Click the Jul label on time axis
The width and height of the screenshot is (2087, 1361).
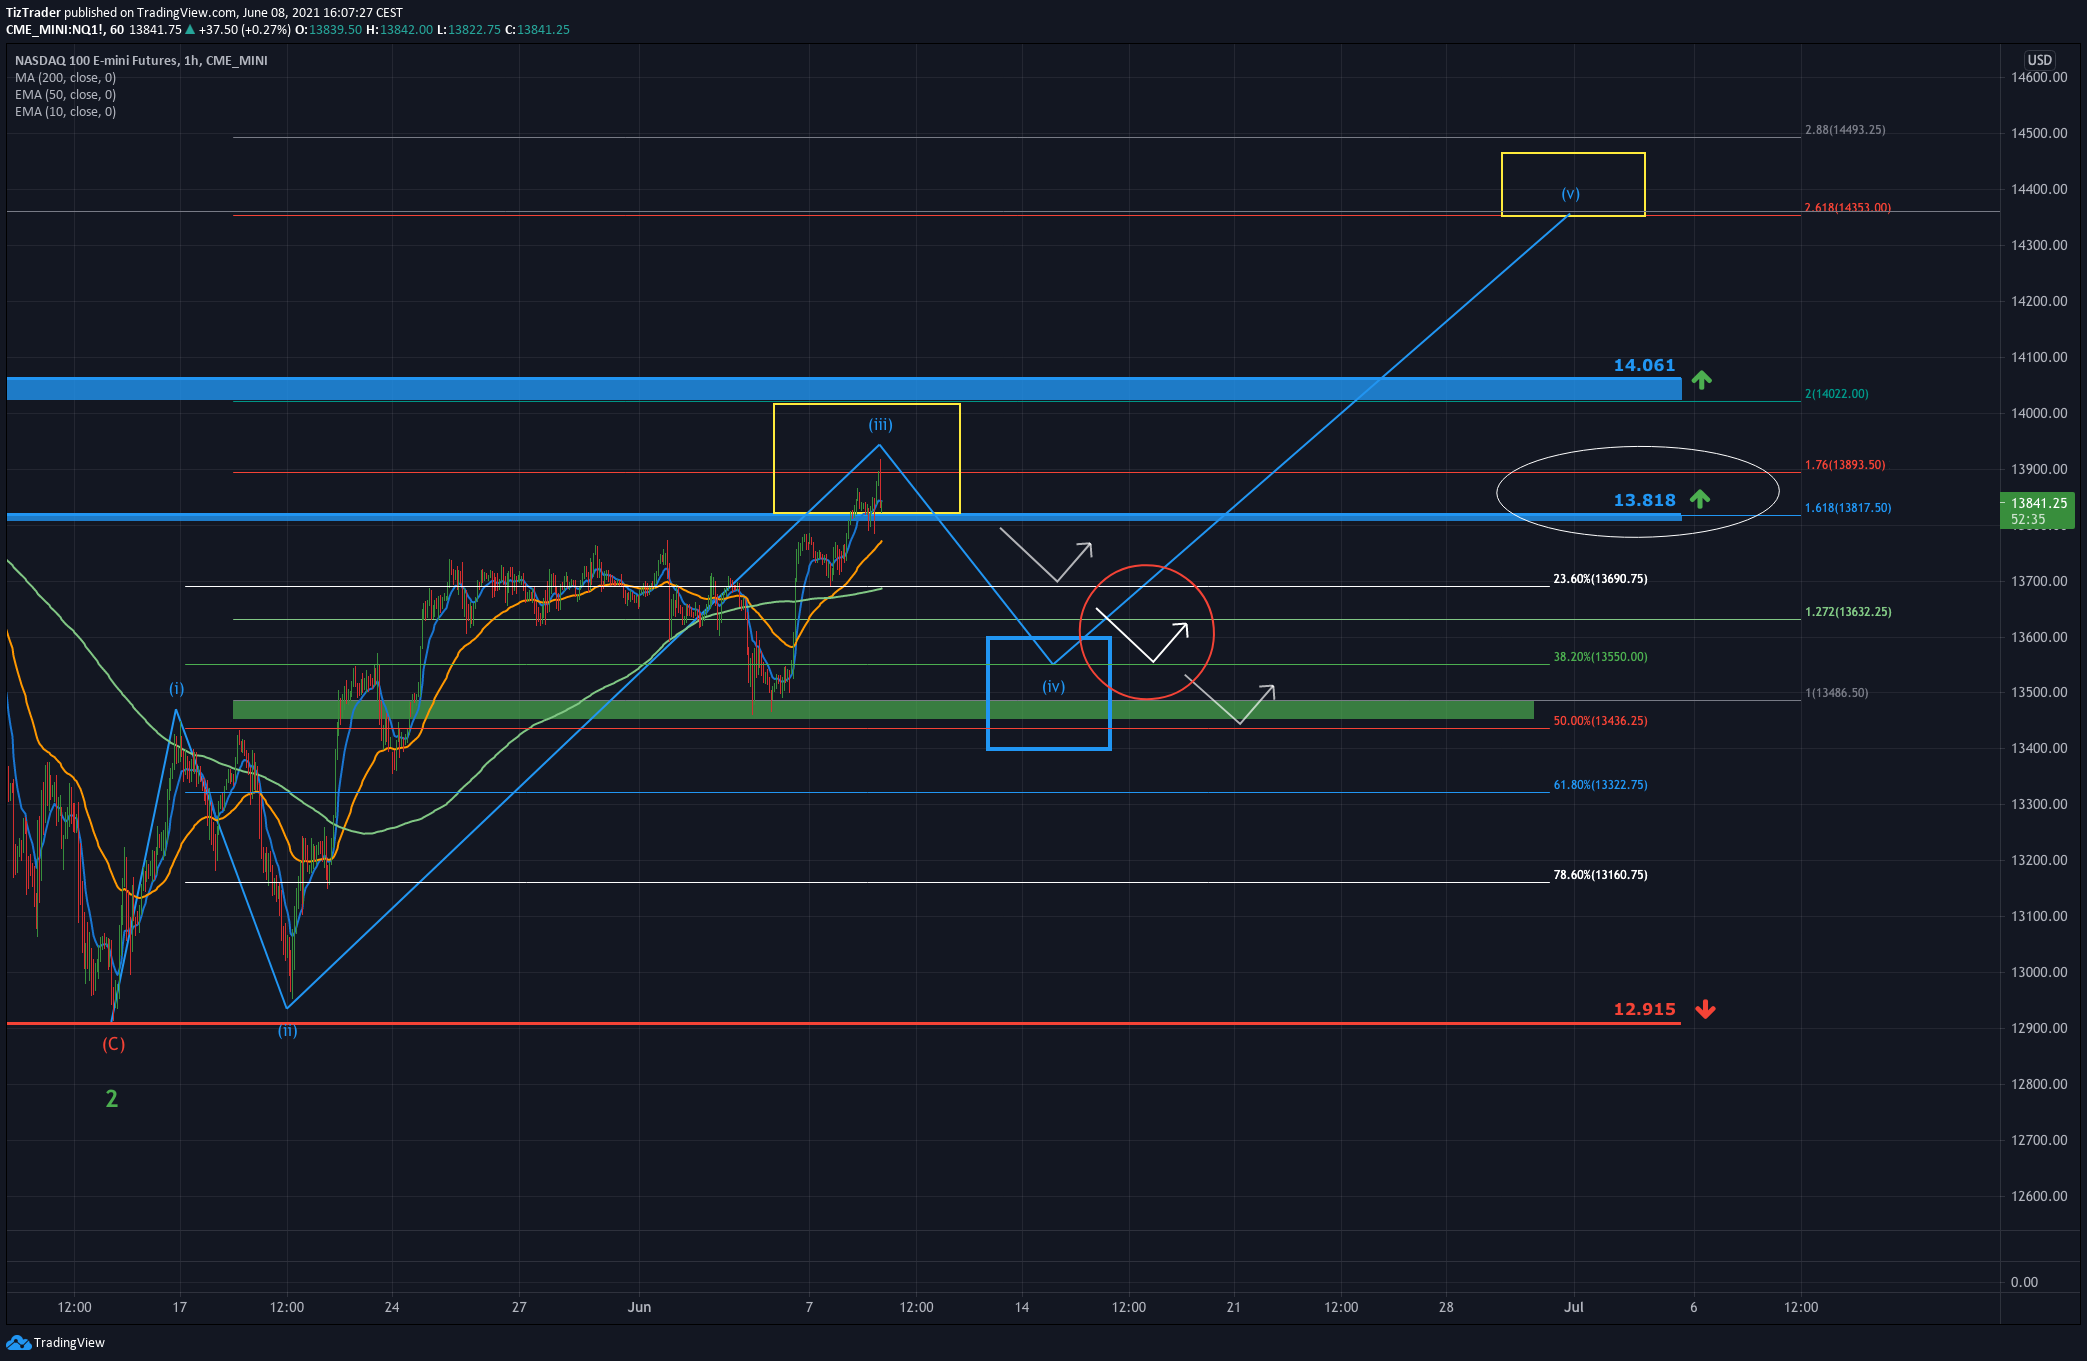pyautogui.click(x=1574, y=1307)
